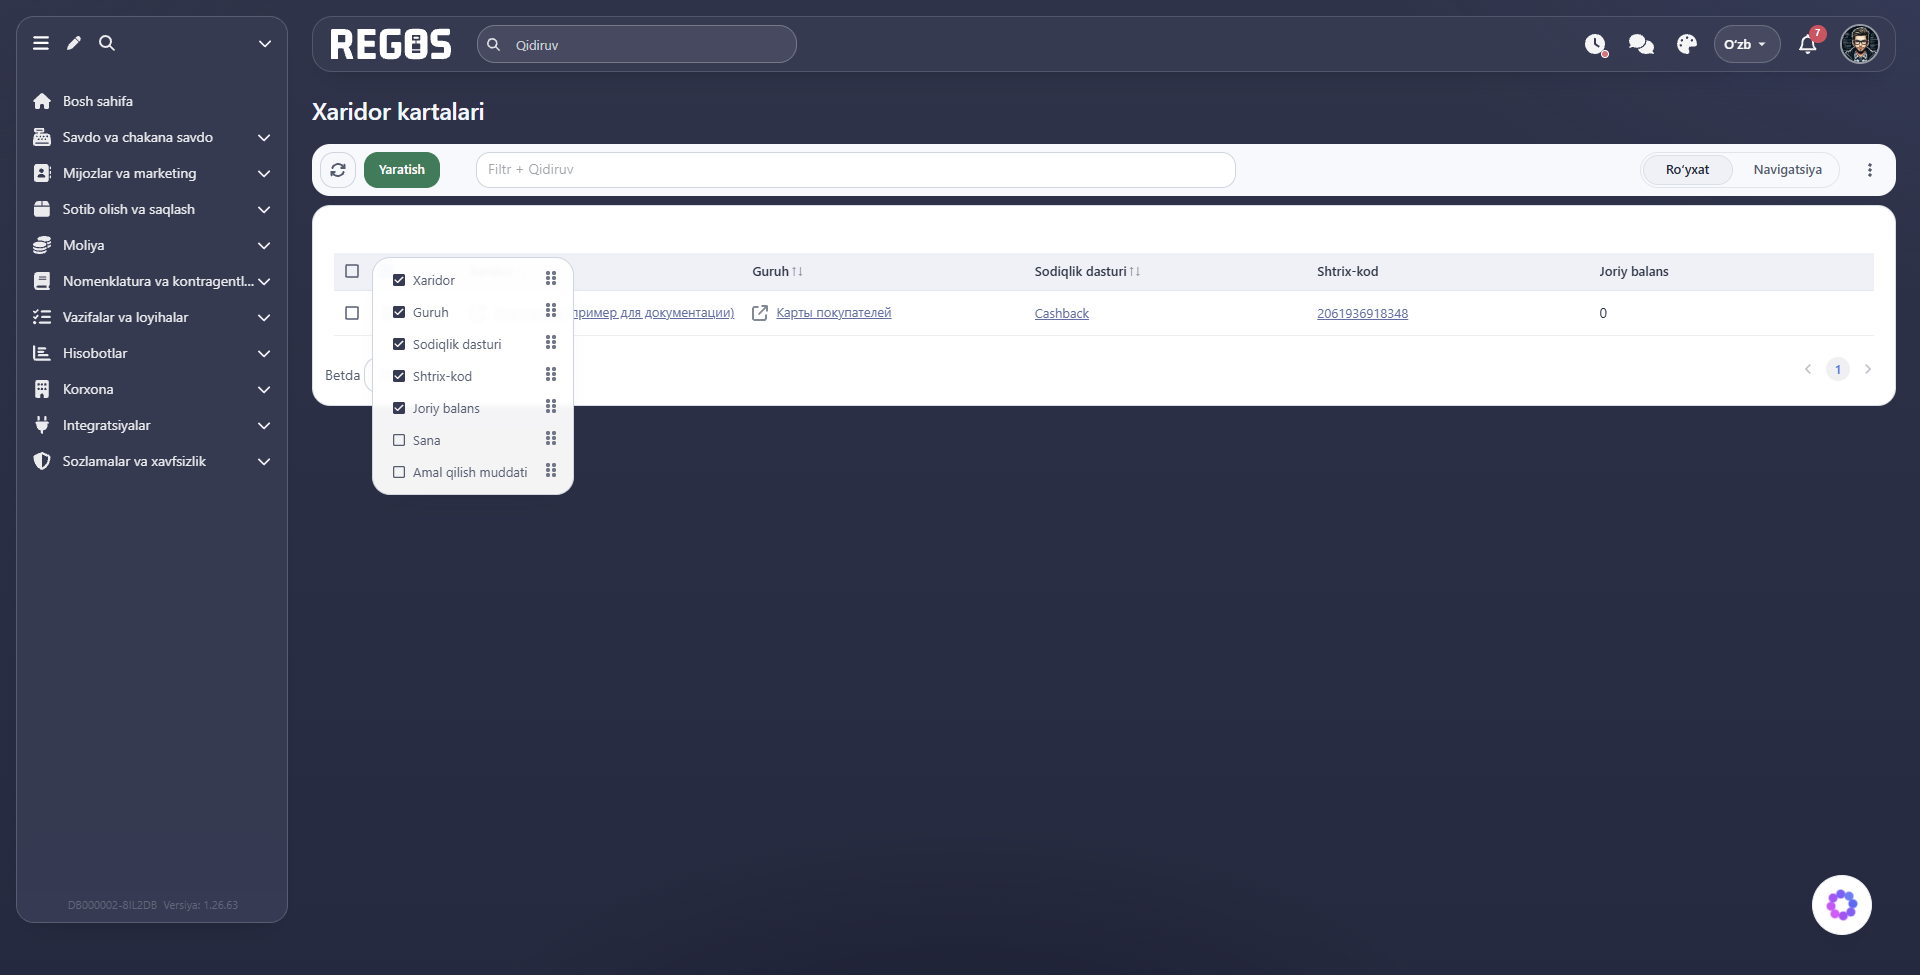Viewport: 1920px width, 975px height.
Task: Click the refresh list icon button
Action: click(338, 170)
